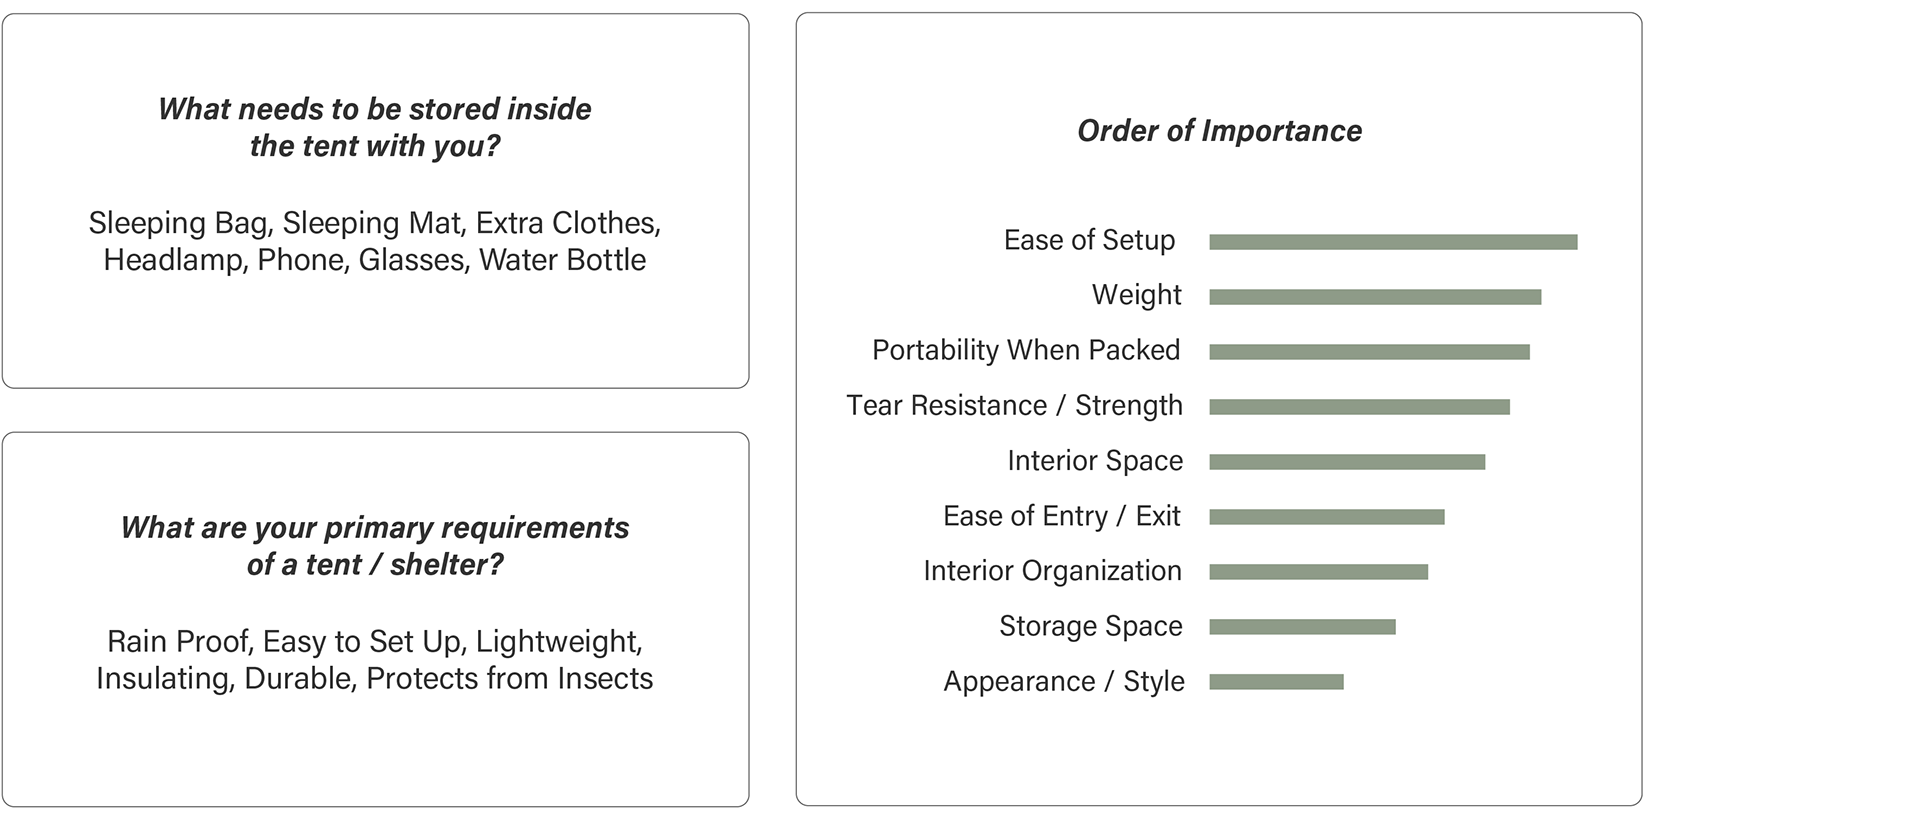Select the Portability When Packed bar
Image resolution: width=1920 pixels, height=823 pixels.
tap(1369, 352)
